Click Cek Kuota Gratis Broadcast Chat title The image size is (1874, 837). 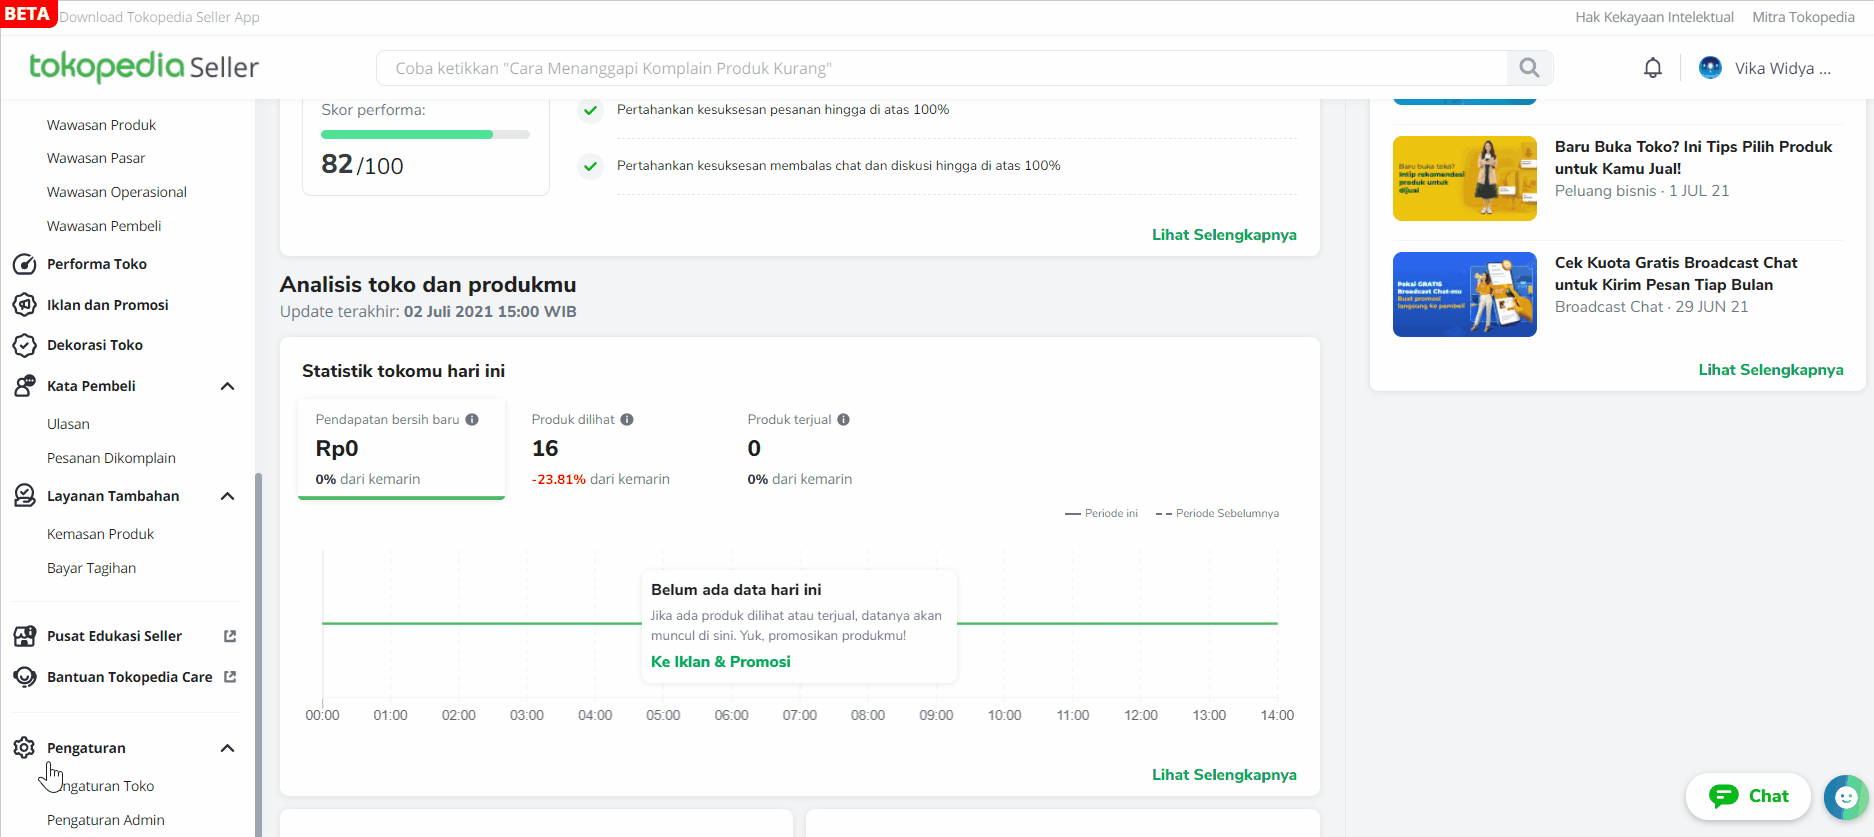[x=1676, y=274]
